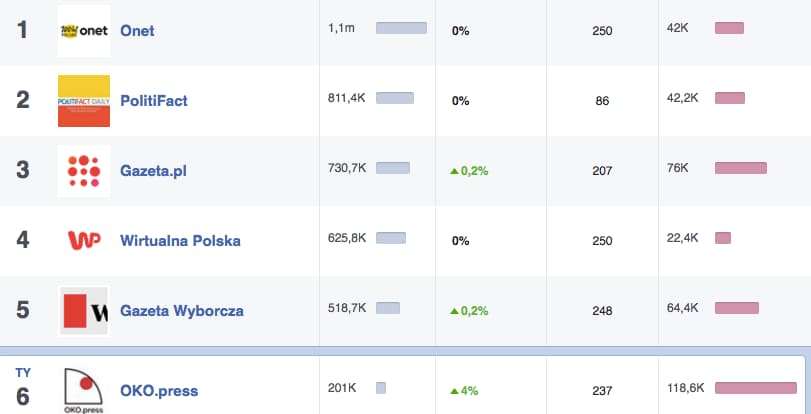Open the OKO.press page link

pos(159,391)
